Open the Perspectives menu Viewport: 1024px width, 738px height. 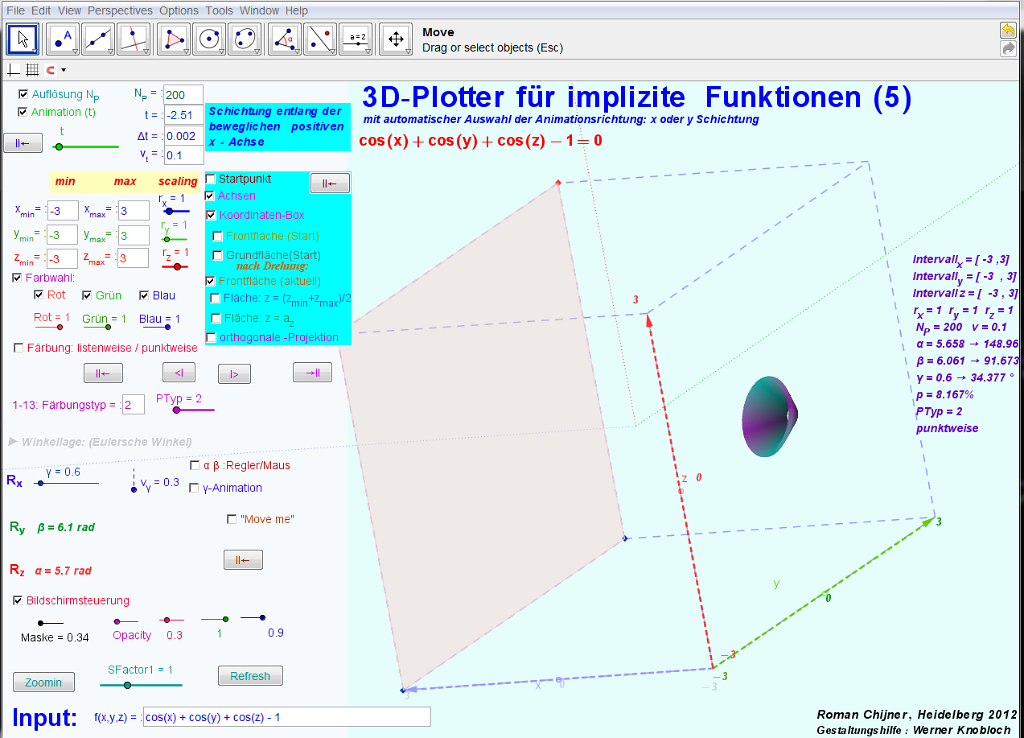(x=120, y=10)
